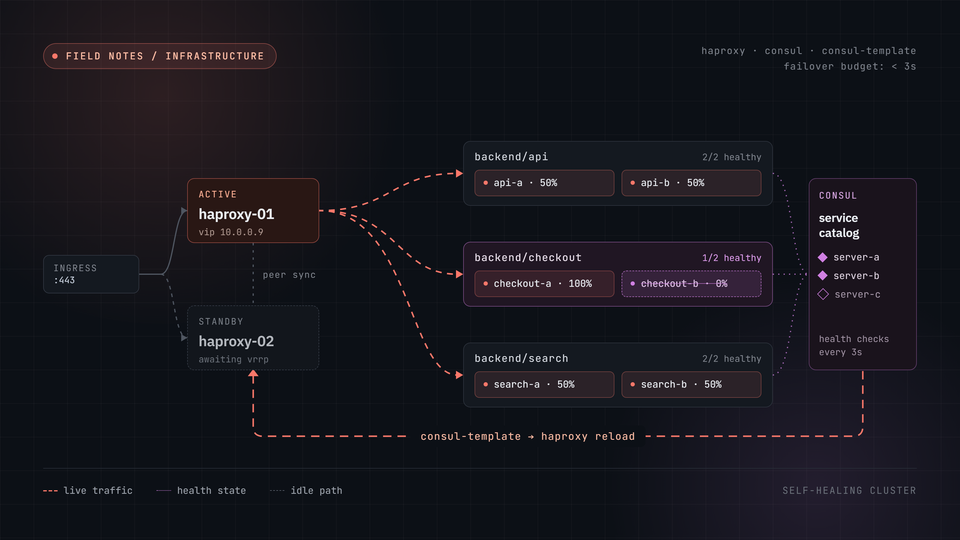Click the server-b diamond icon
Screen dimensions: 960x540
(x=823, y=276)
